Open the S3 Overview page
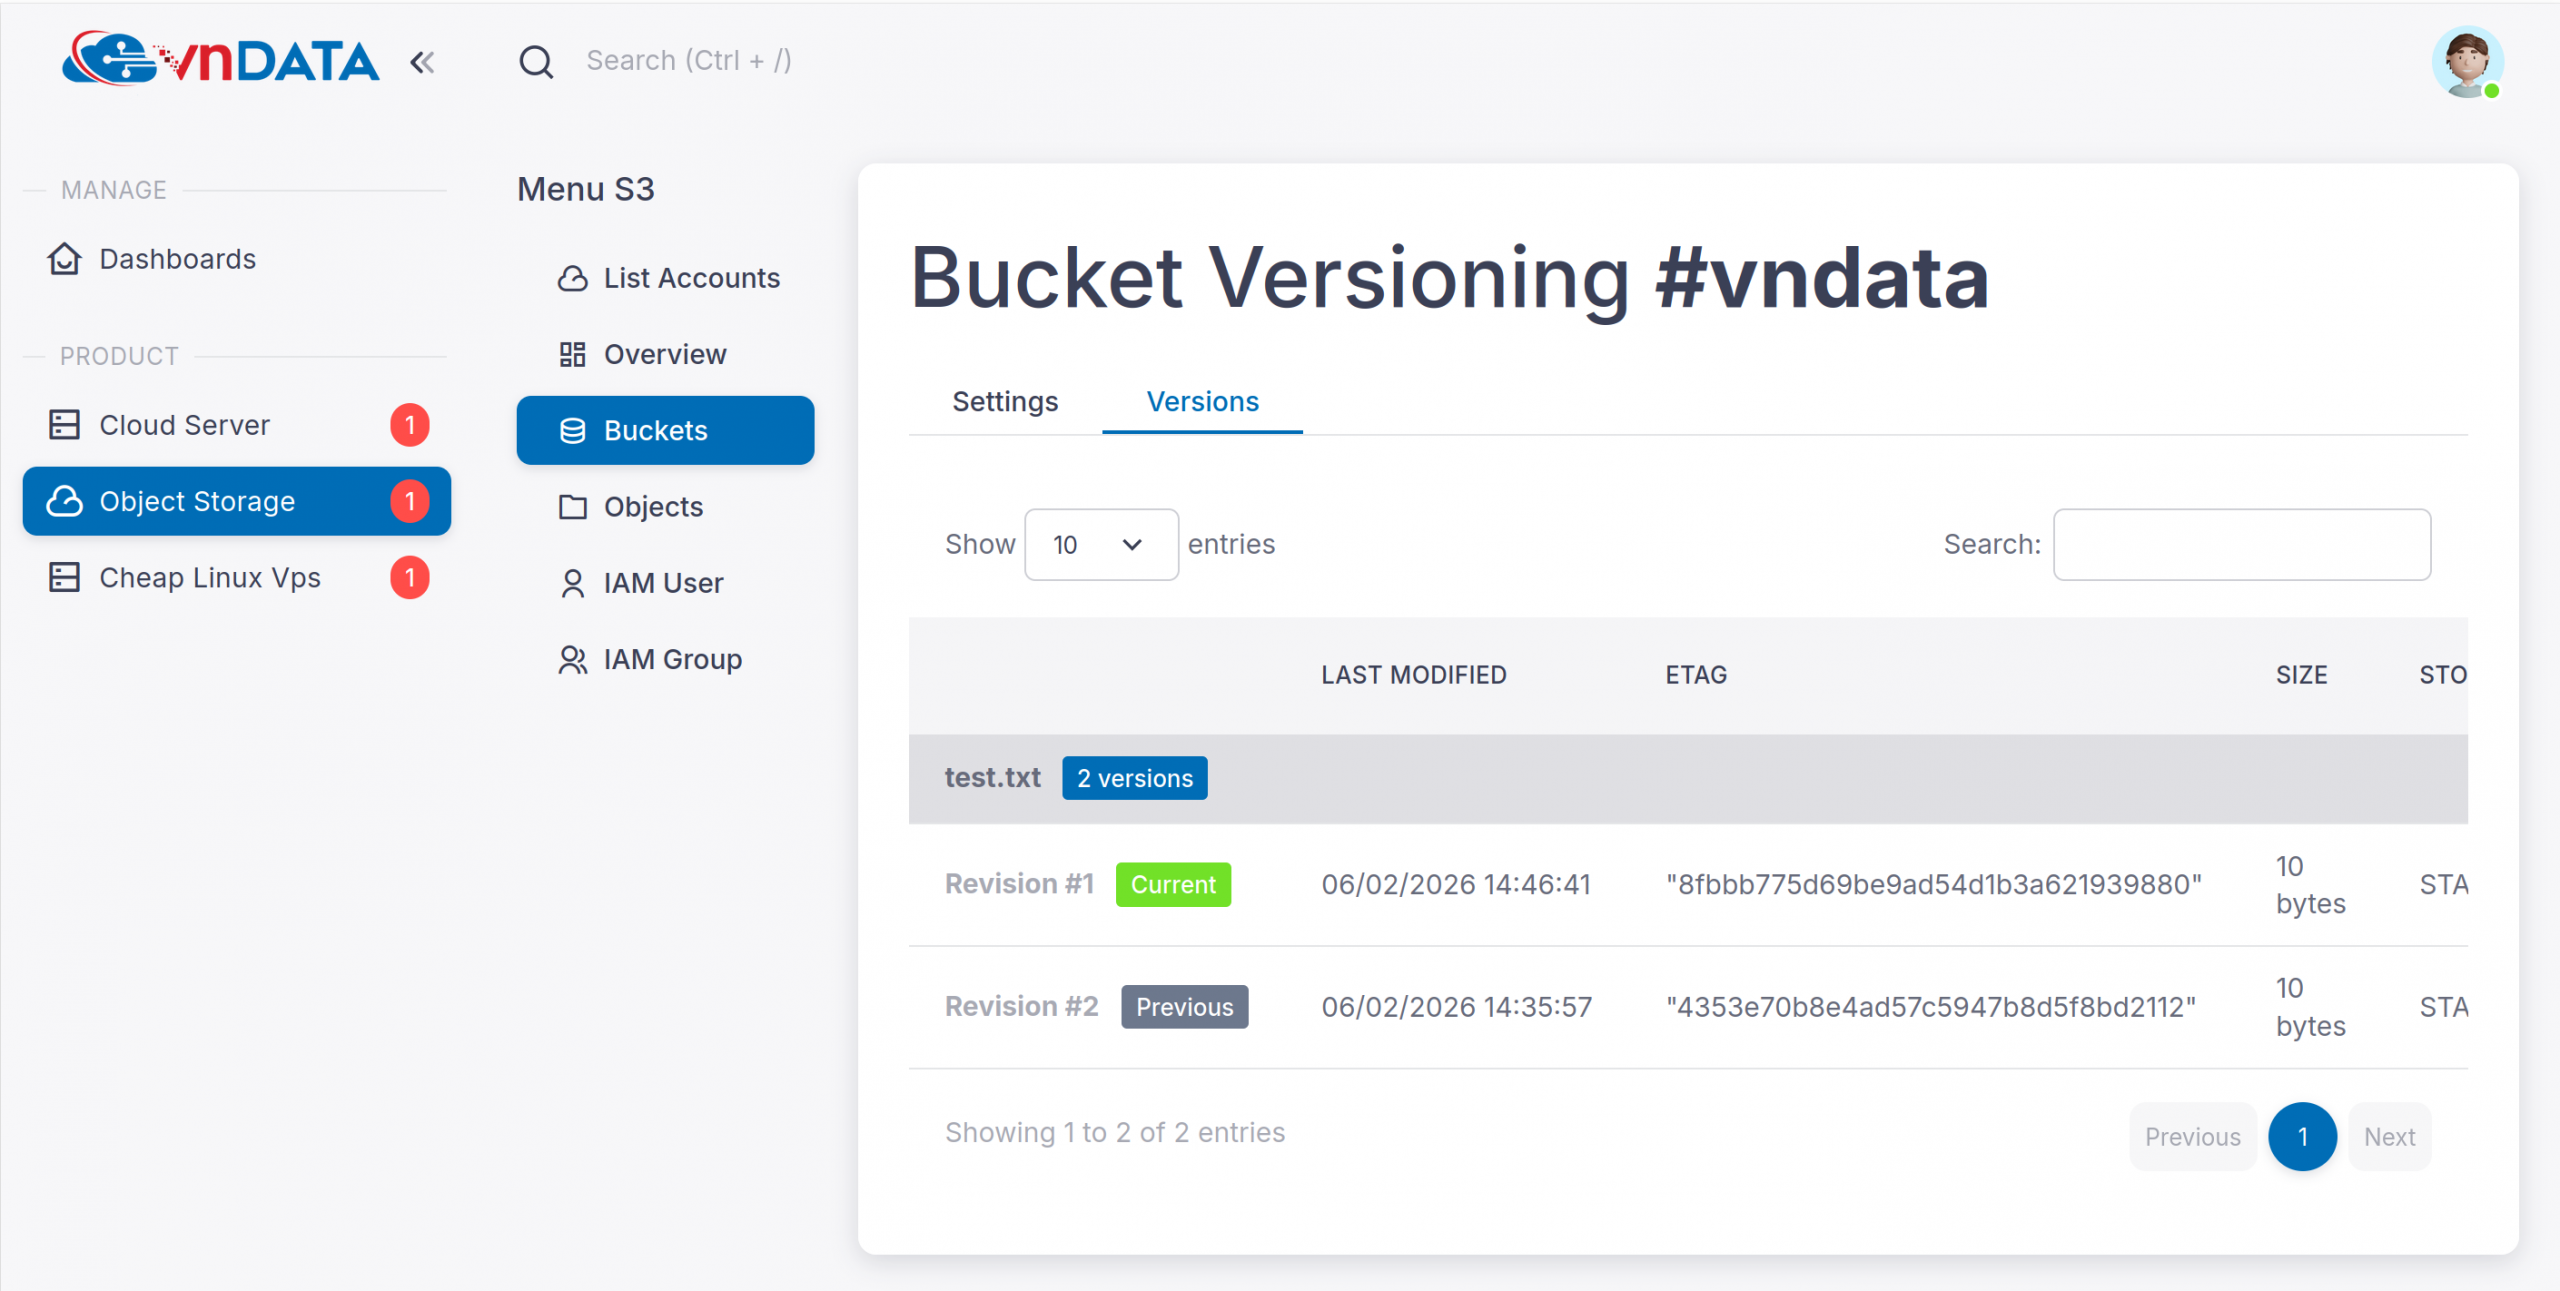Screen dimensions: 2560x1291 [x=664, y=354]
